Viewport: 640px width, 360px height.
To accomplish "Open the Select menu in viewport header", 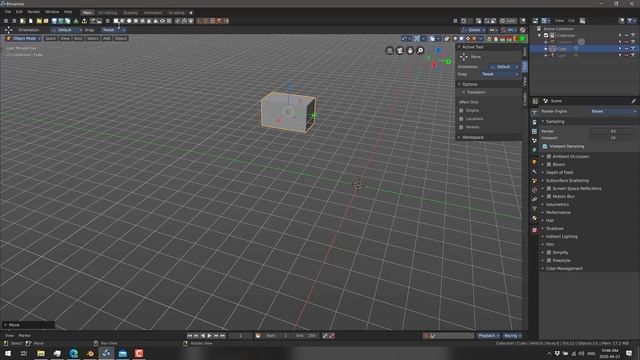I will point(93,38).
